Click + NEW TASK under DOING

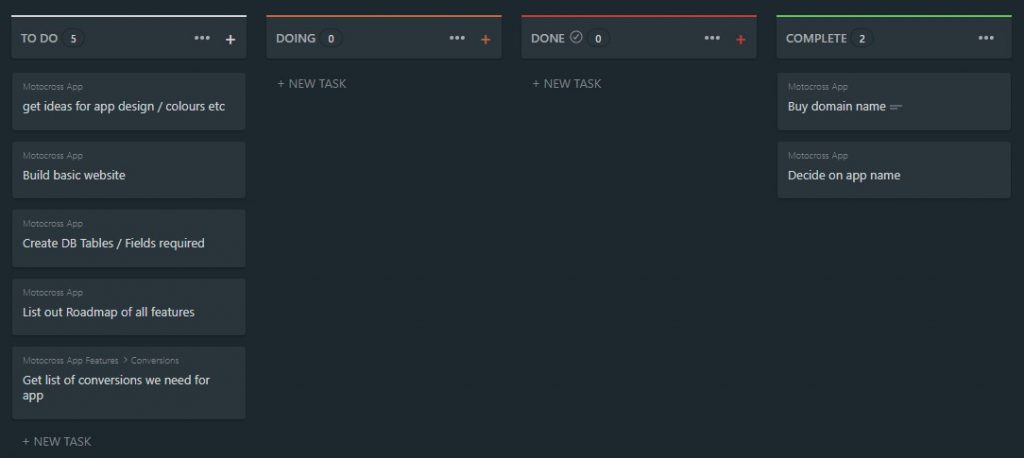[312, 84]
